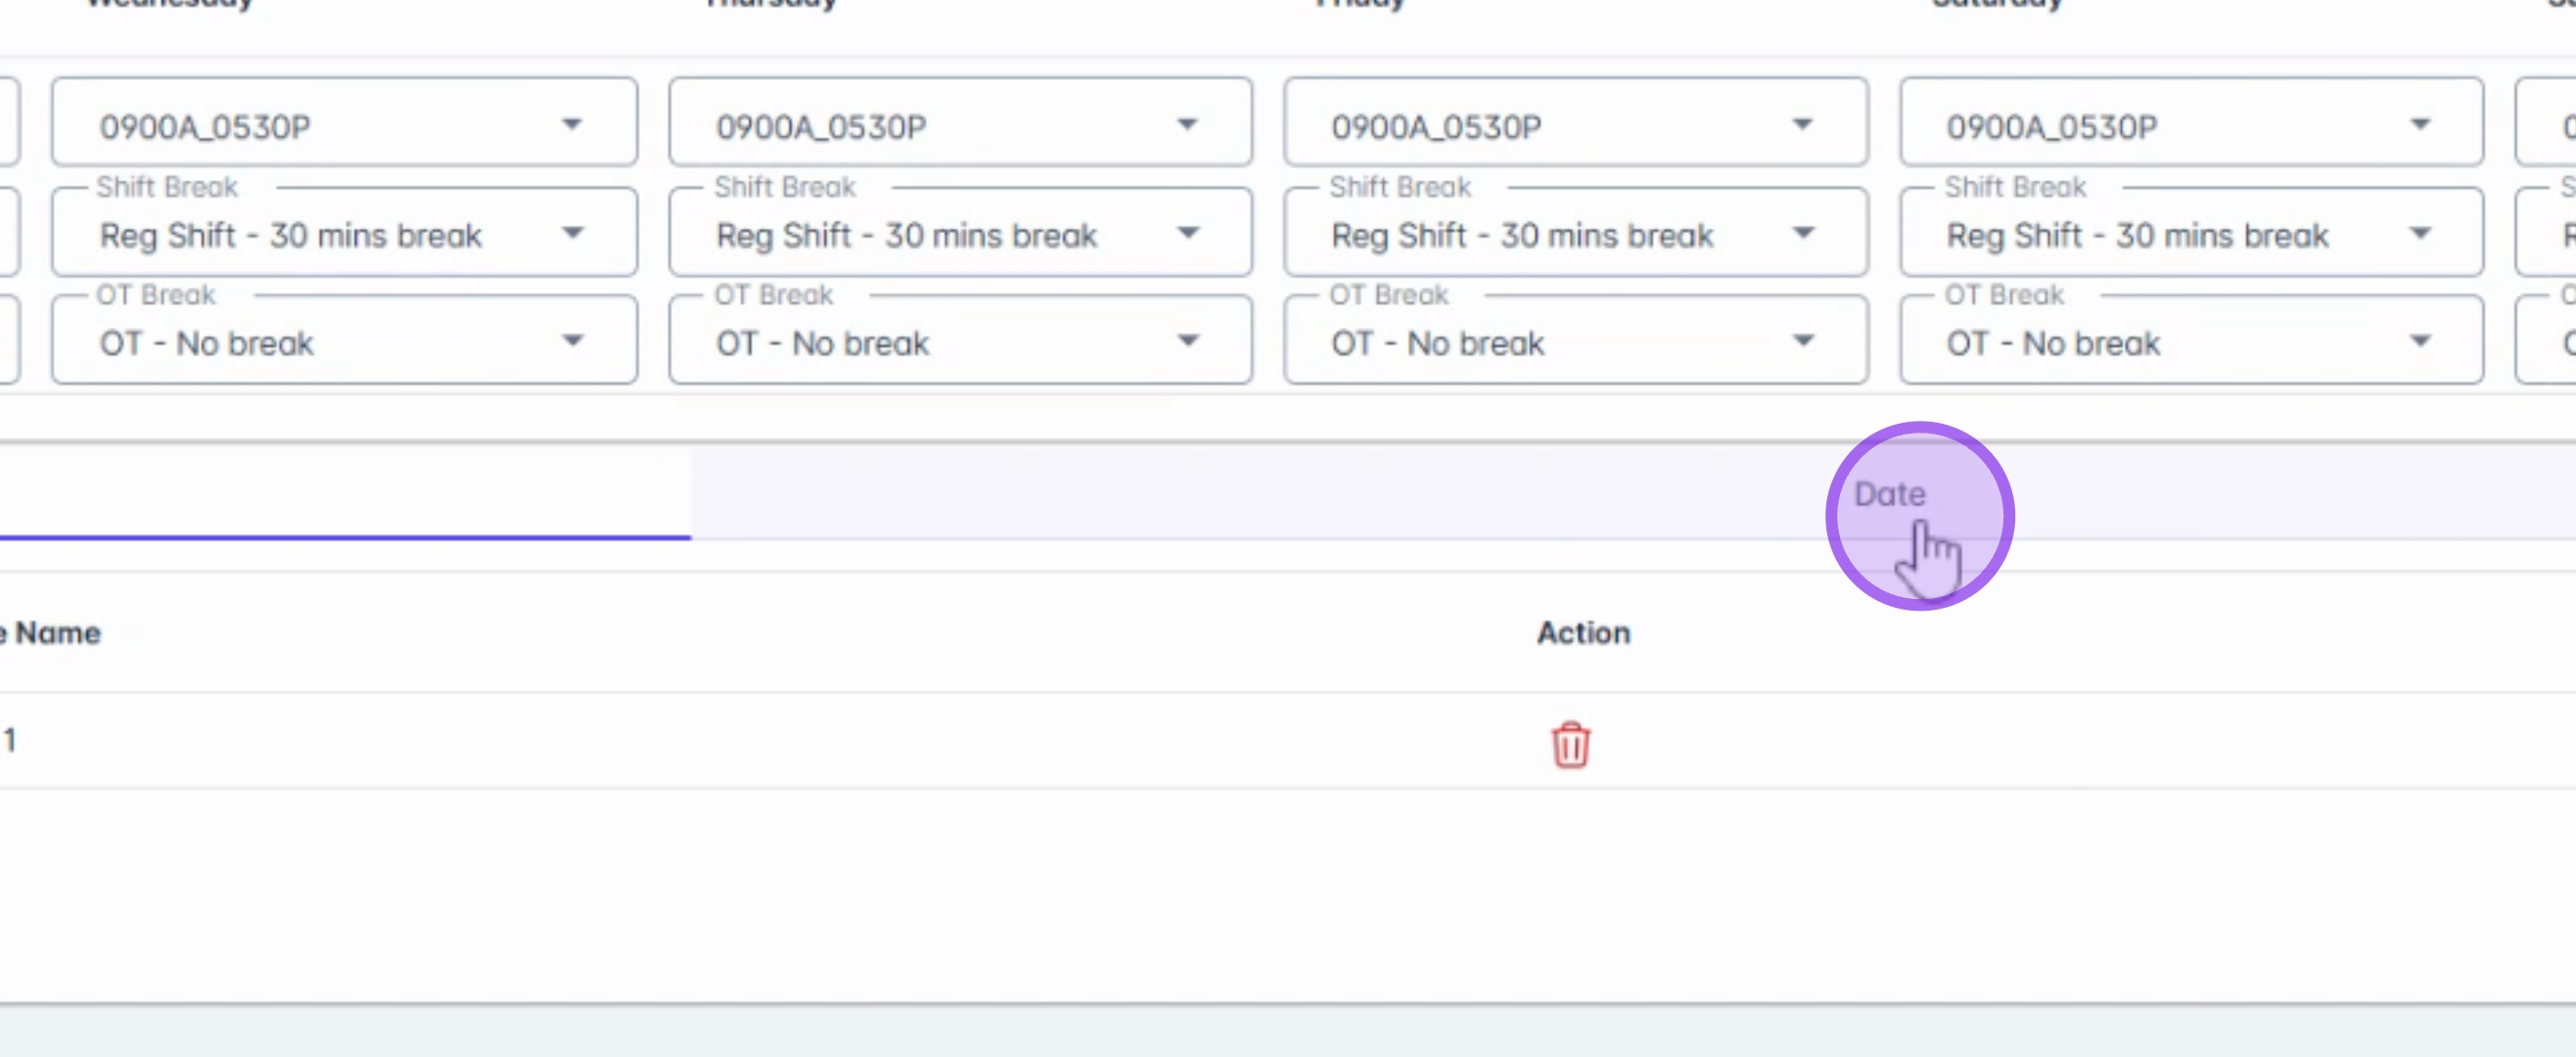This screenshot has height=1057, width=2576.
Task: Click the Name column header
Action: tap(55, 633)
